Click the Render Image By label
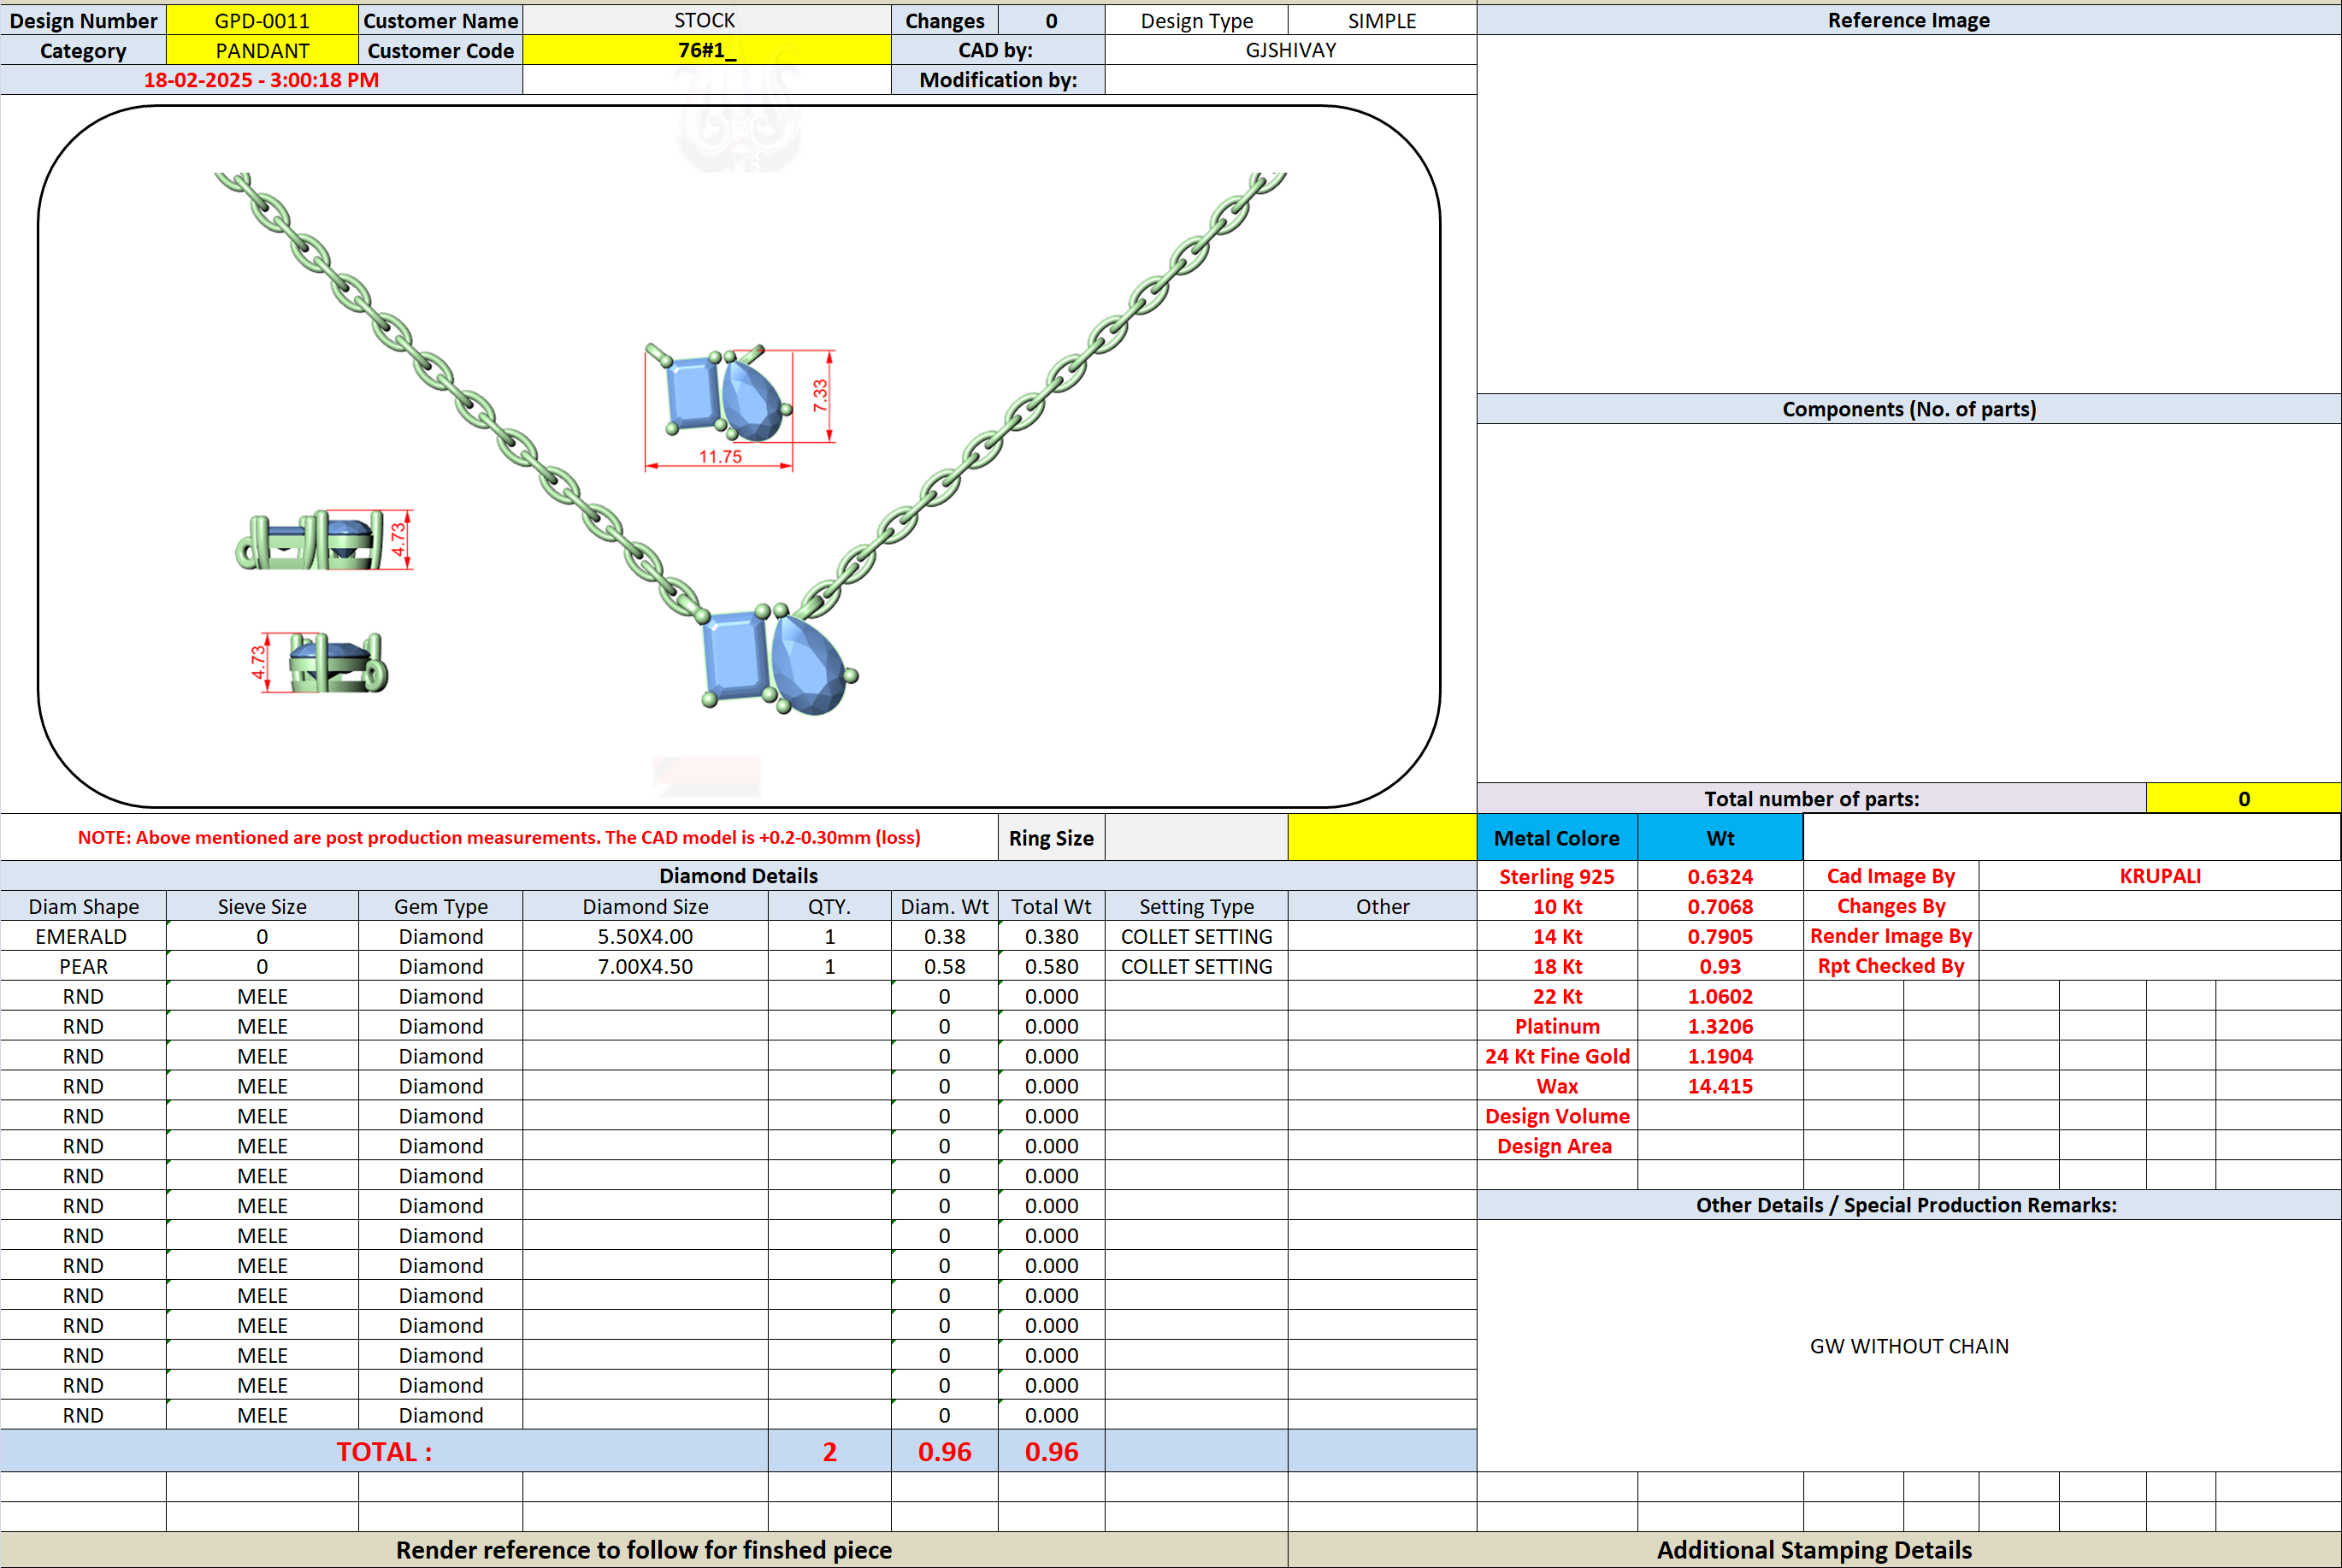This screenshot has height=1568, width=2342. click(x=1890, y=937)
